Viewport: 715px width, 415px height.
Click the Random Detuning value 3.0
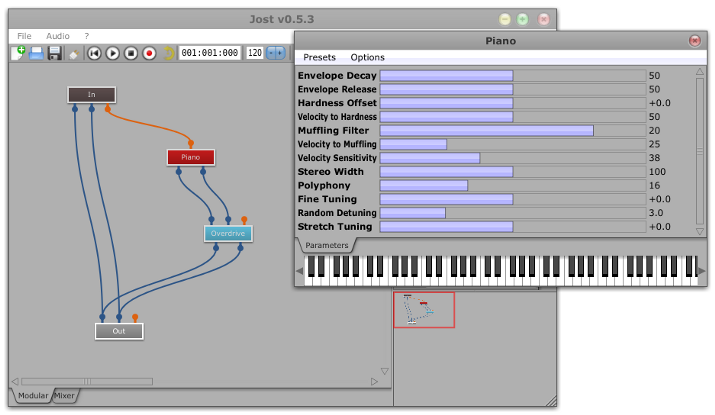point(656,213)
